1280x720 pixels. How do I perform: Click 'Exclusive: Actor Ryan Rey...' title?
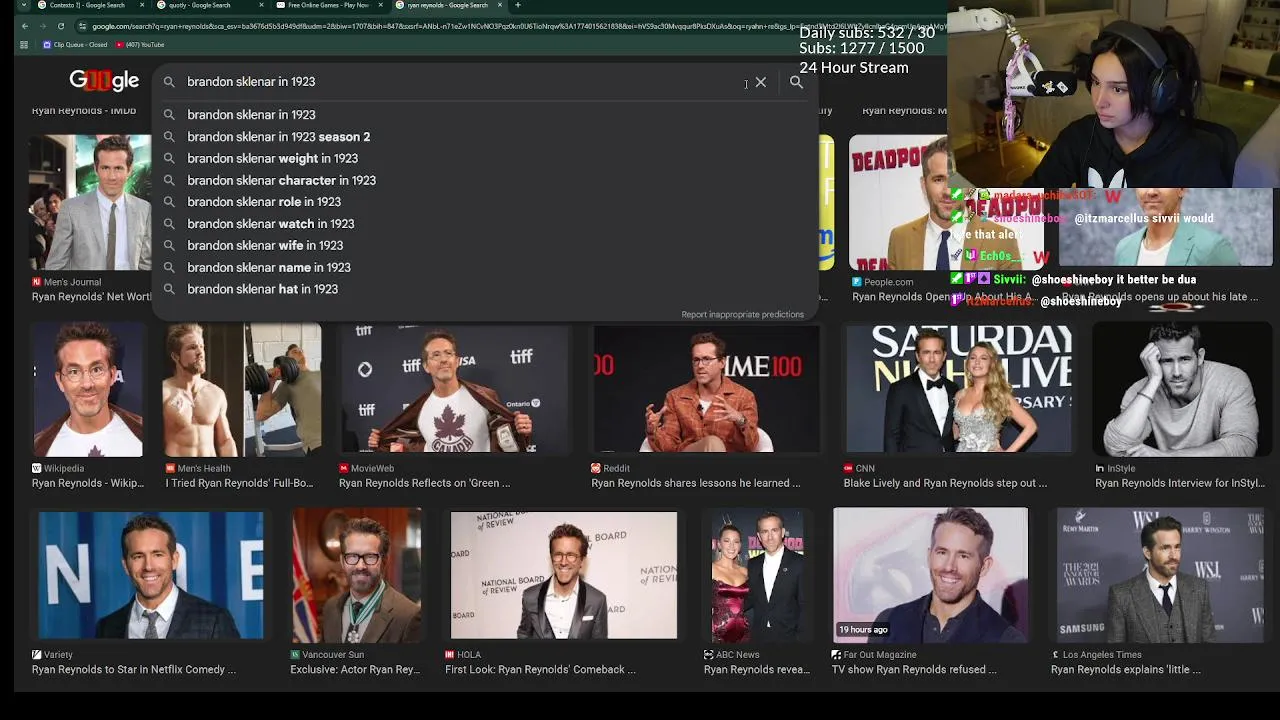(355, 669)
